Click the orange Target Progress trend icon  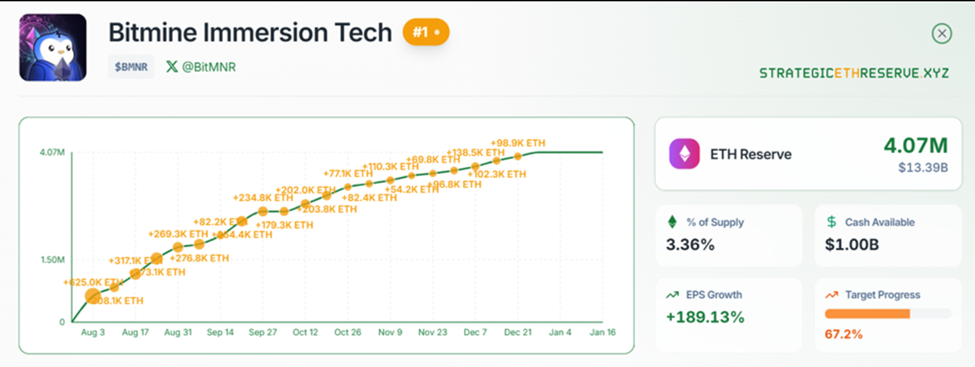coord(832,295)
